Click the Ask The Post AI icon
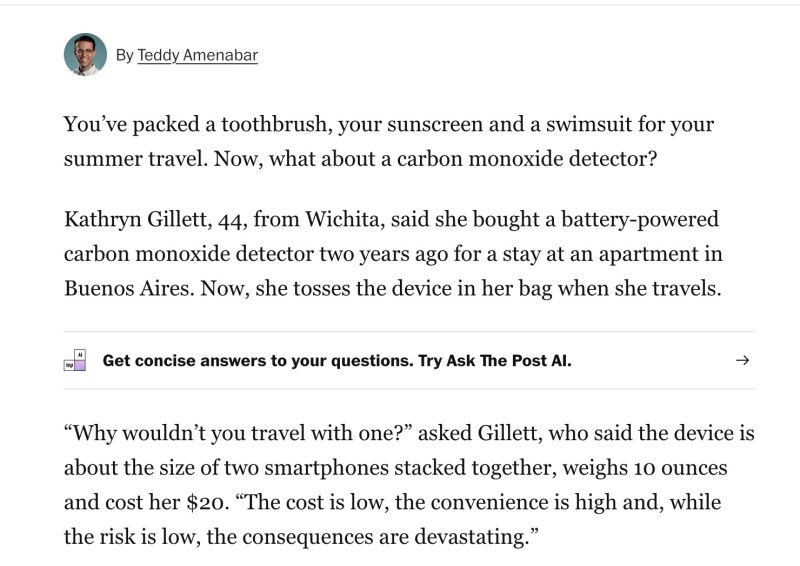Viewport: 800px width, 566px height. 75,360
